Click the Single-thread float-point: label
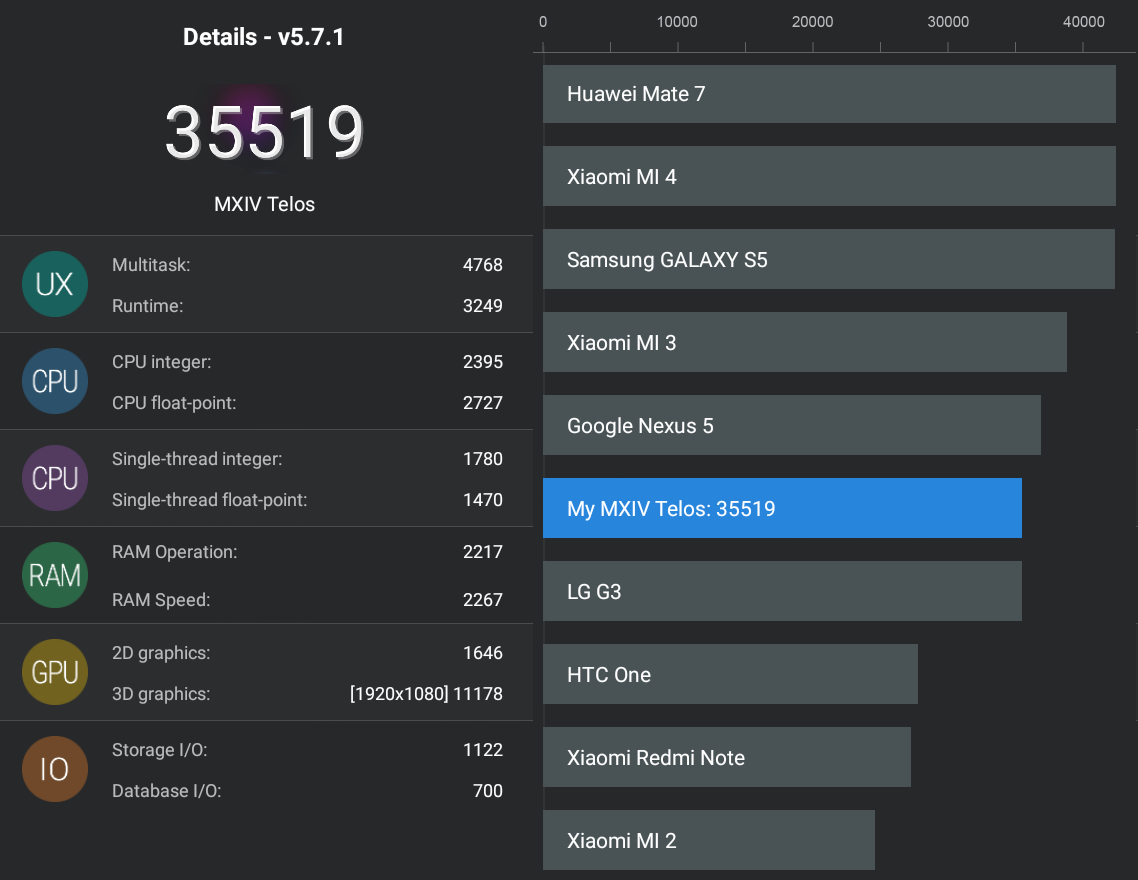The height and width of the screenshot is (880, 1138). tap(210, 500)
